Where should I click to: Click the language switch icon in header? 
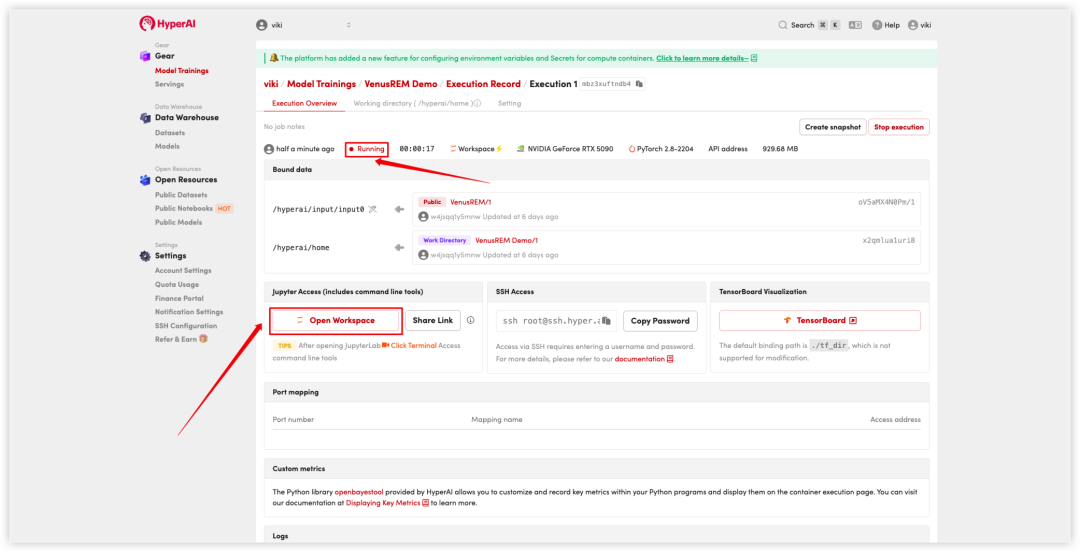point(855,25)
